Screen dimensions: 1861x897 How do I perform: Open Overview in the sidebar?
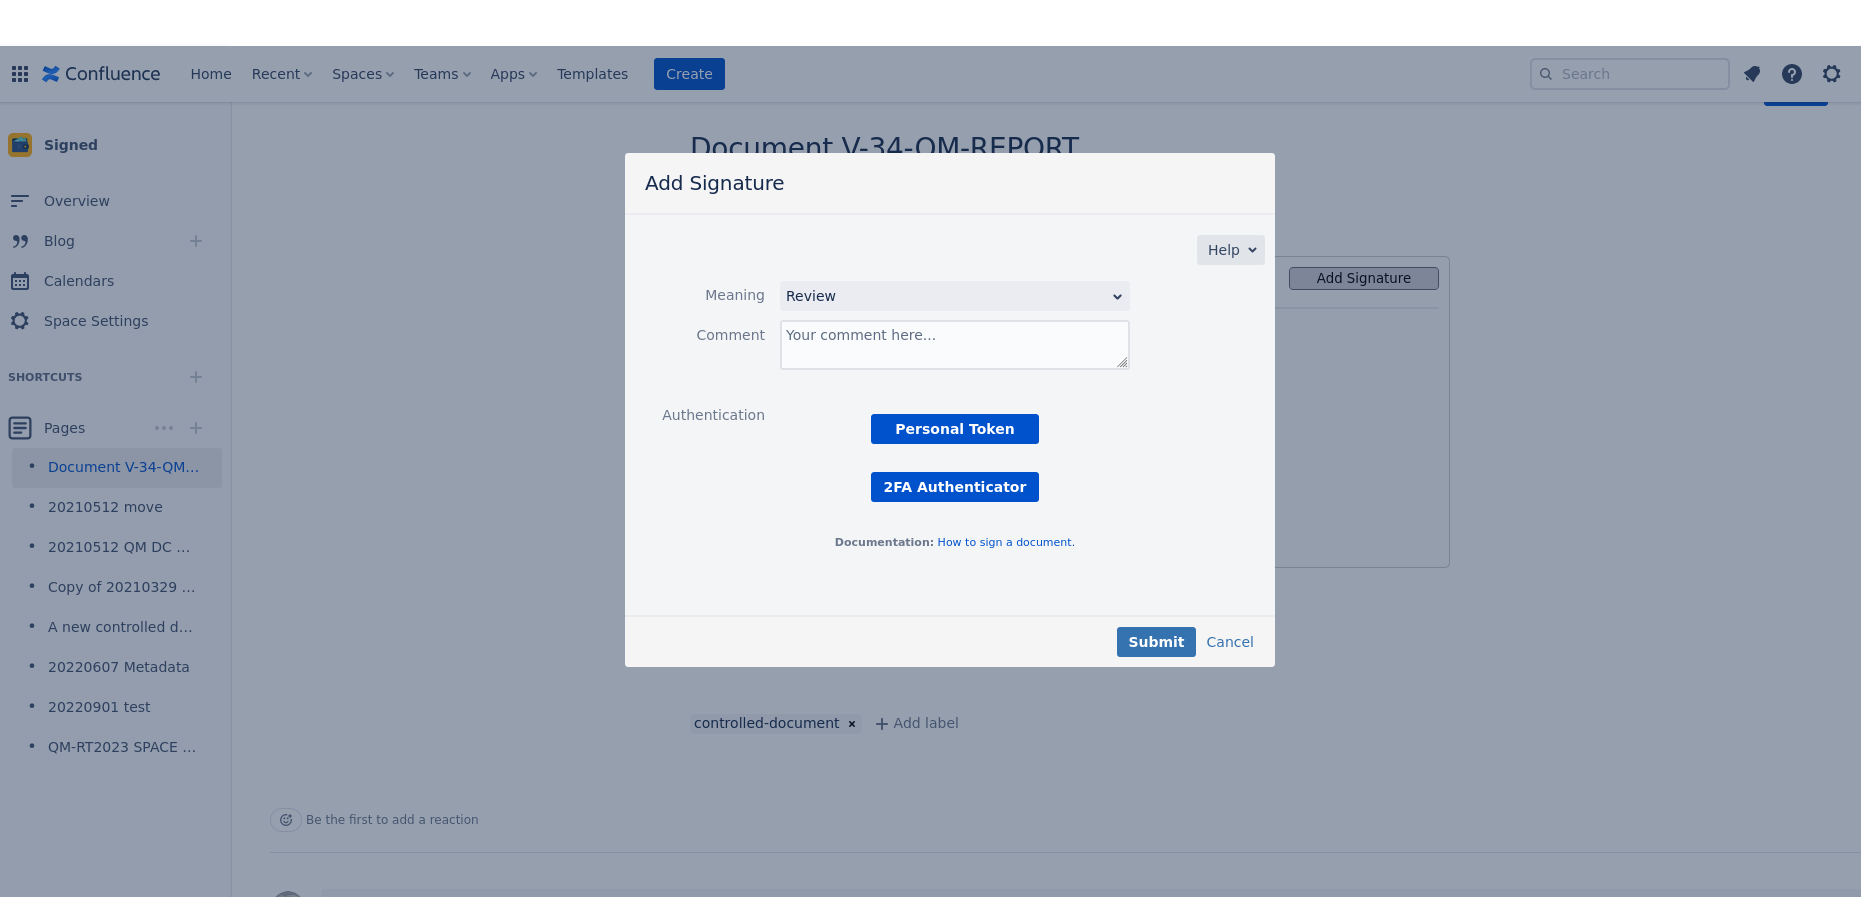coord(77,201)
